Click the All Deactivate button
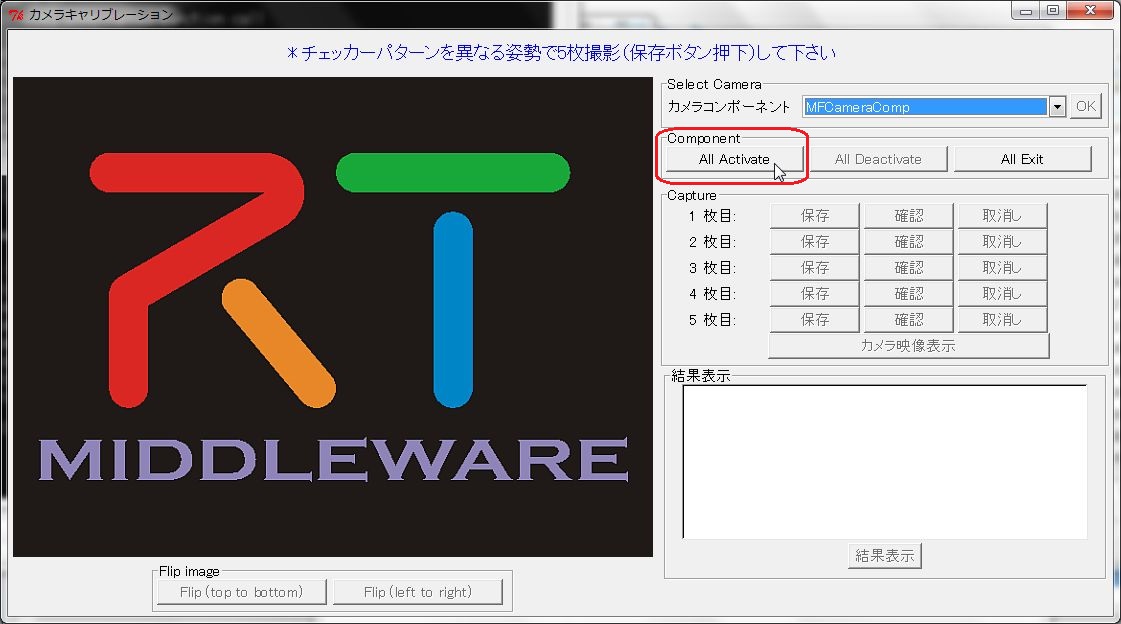Image resolution: width=1121 pixels, height=624 pixels. (879, 159)
